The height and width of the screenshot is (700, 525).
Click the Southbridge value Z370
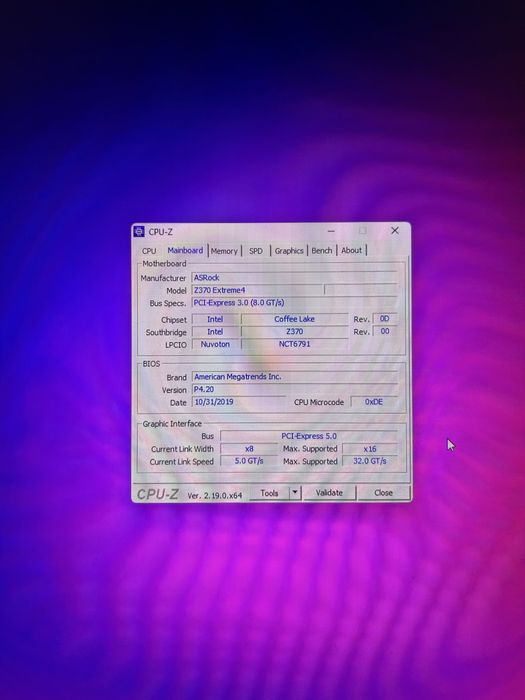pos(294,332)
